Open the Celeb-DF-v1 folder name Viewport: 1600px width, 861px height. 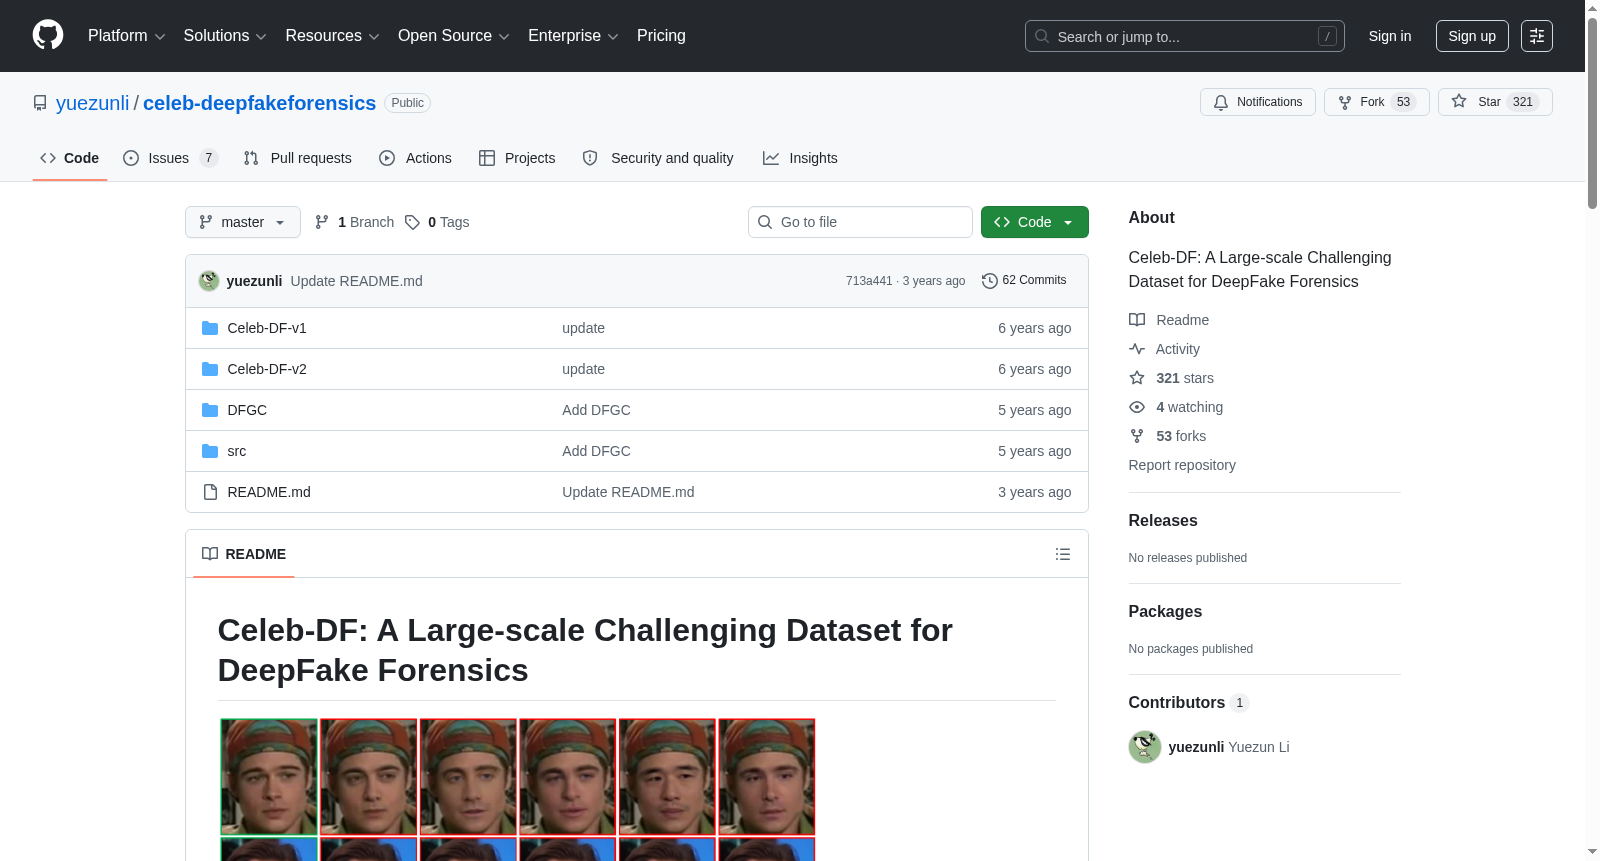(x=267, y=328)
